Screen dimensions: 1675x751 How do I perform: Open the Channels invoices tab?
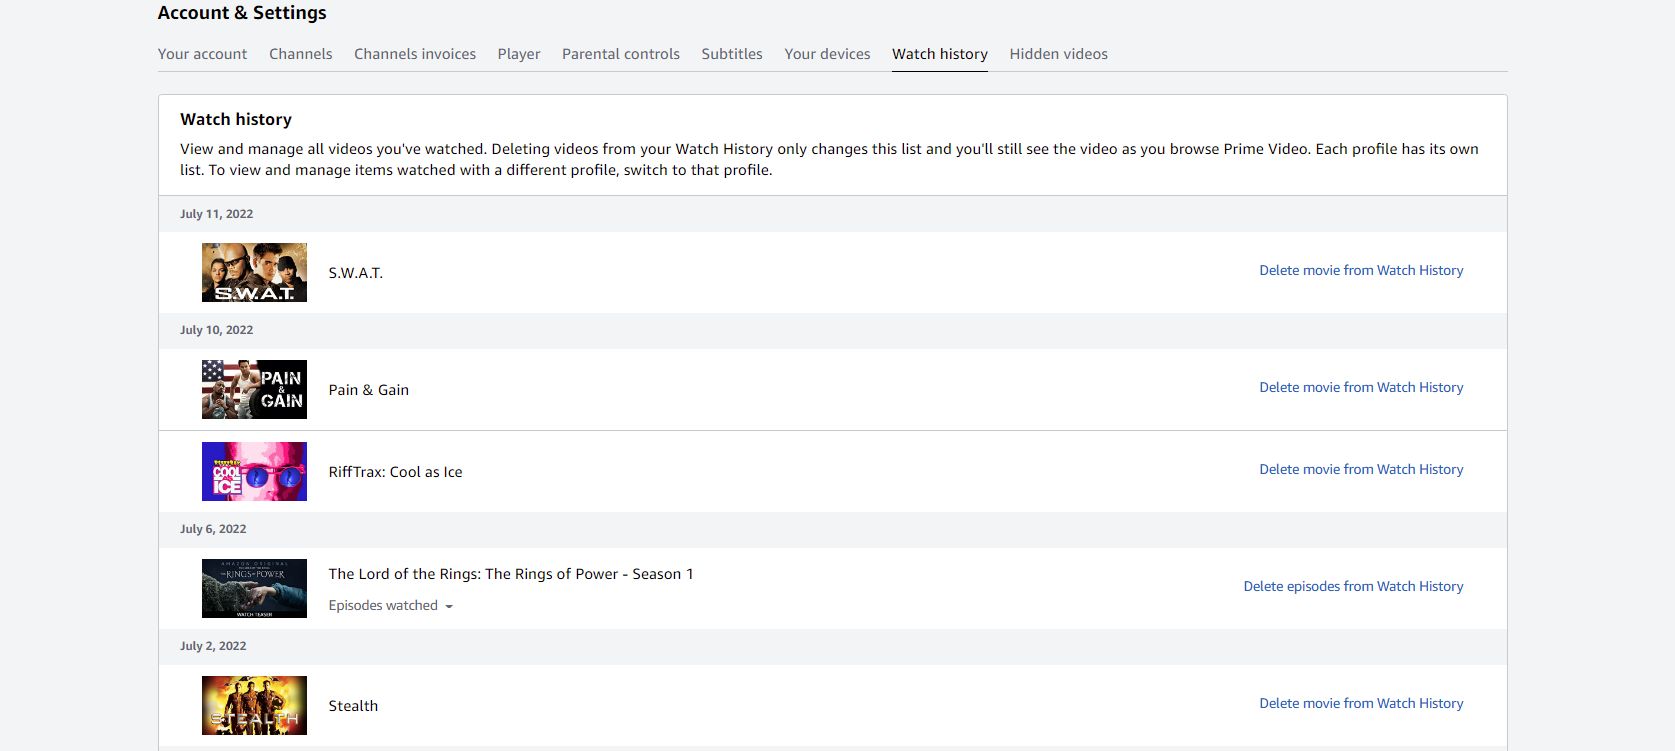(x=415, y=54)
